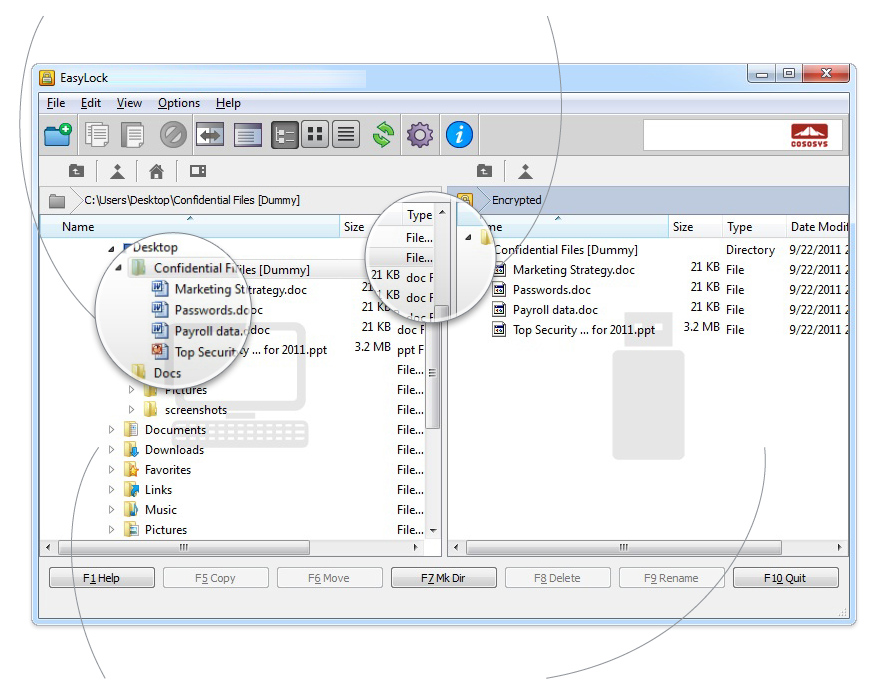Expand the Documents folder in tree
Image resolution: width=880 pixels, height=700 pixels.
112,430
